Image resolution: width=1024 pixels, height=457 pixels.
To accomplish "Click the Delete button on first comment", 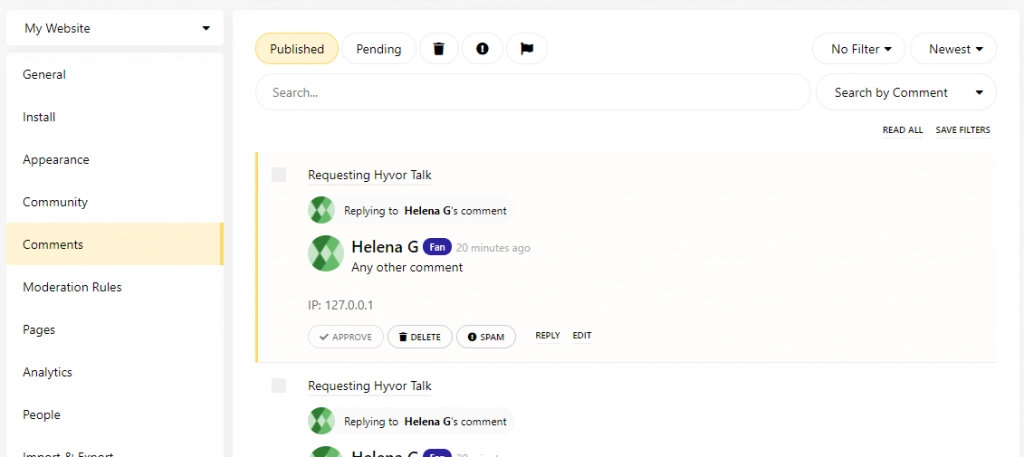I will tap(420, 337).
